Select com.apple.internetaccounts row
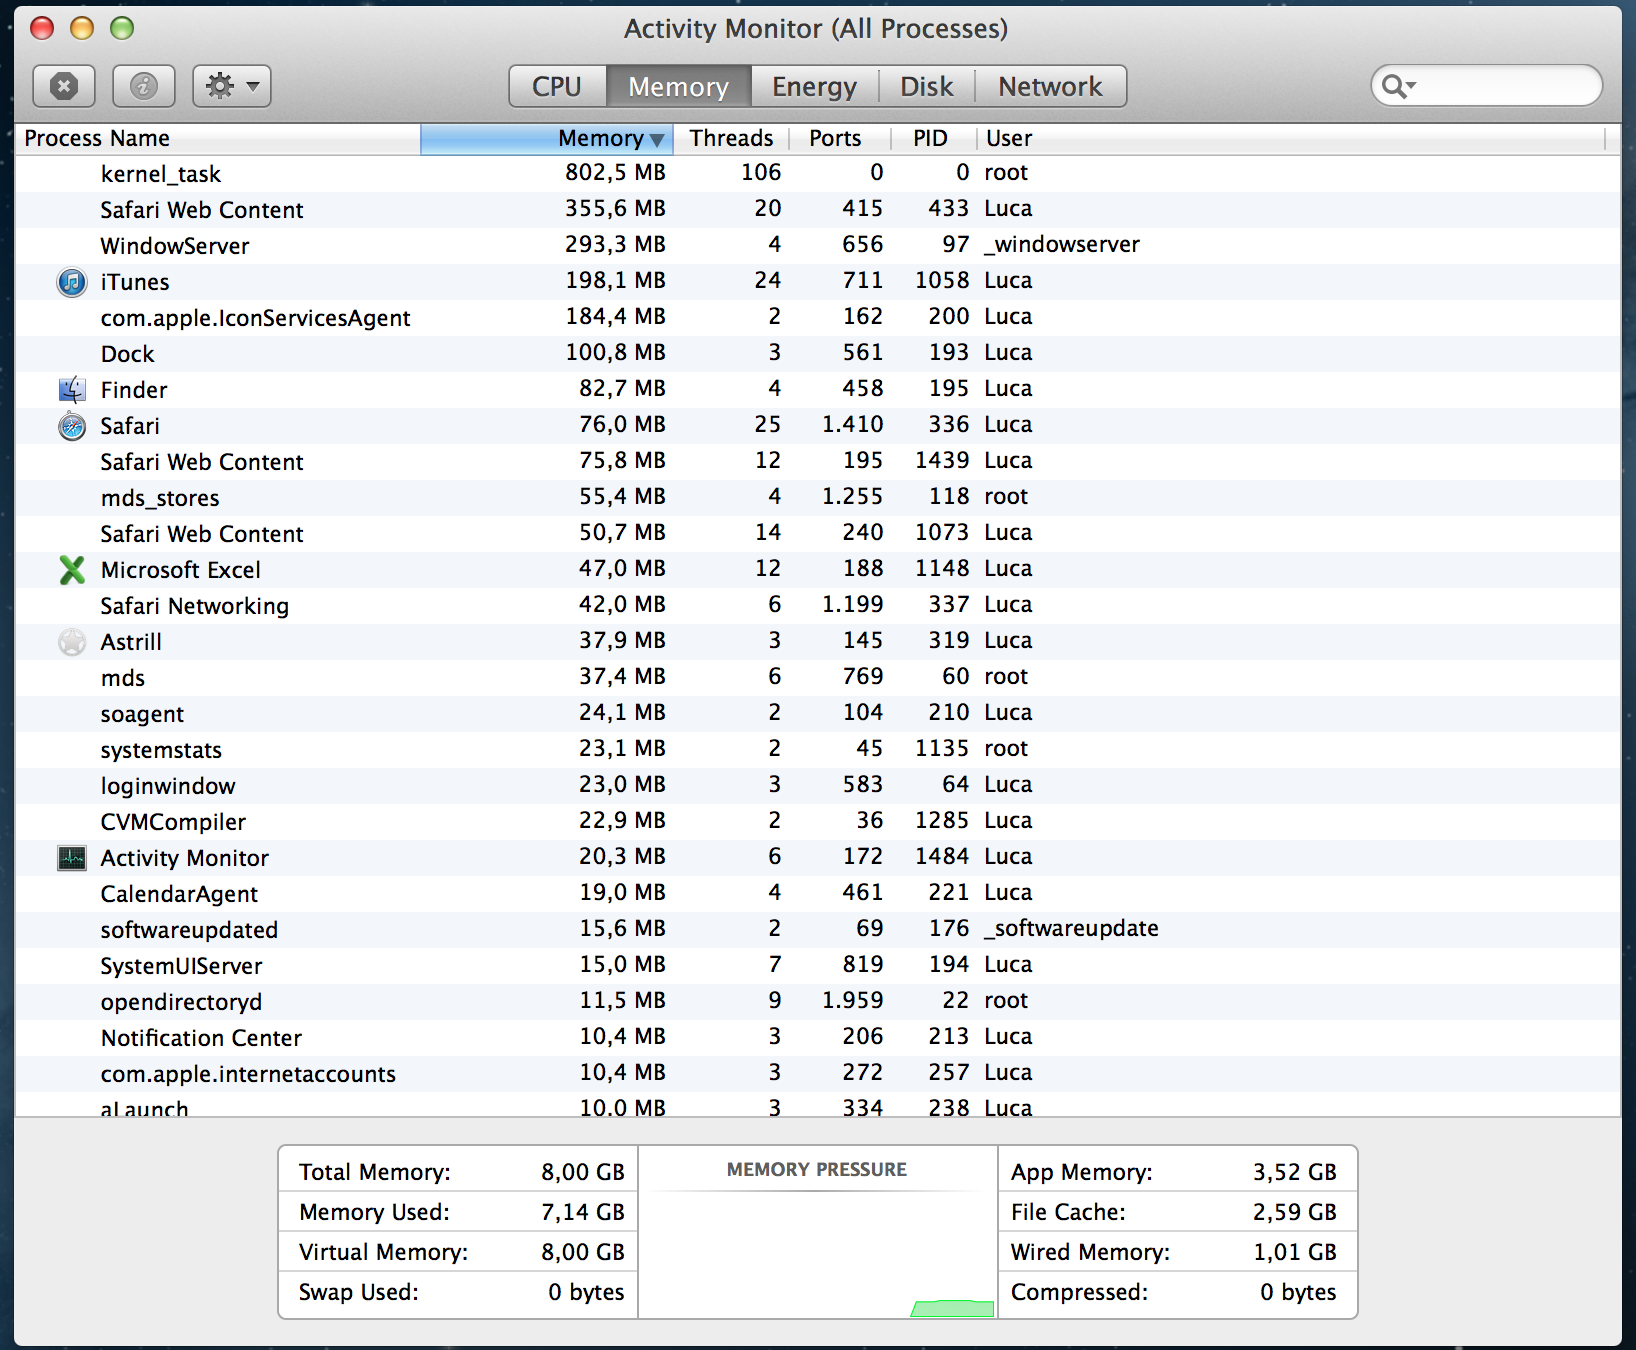 click(x=818, y=1074)
